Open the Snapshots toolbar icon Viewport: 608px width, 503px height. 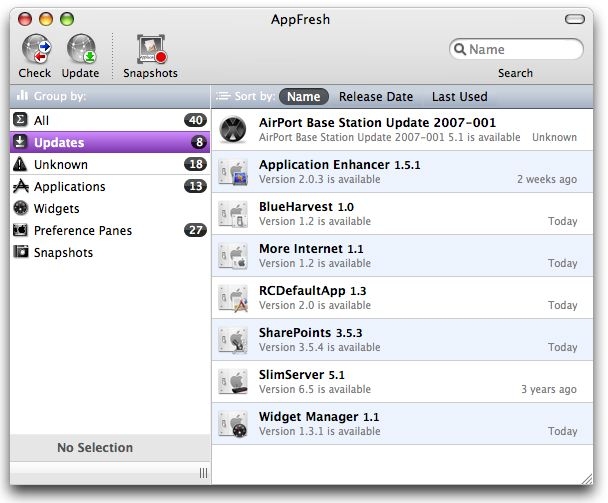(x=151, y=49)
